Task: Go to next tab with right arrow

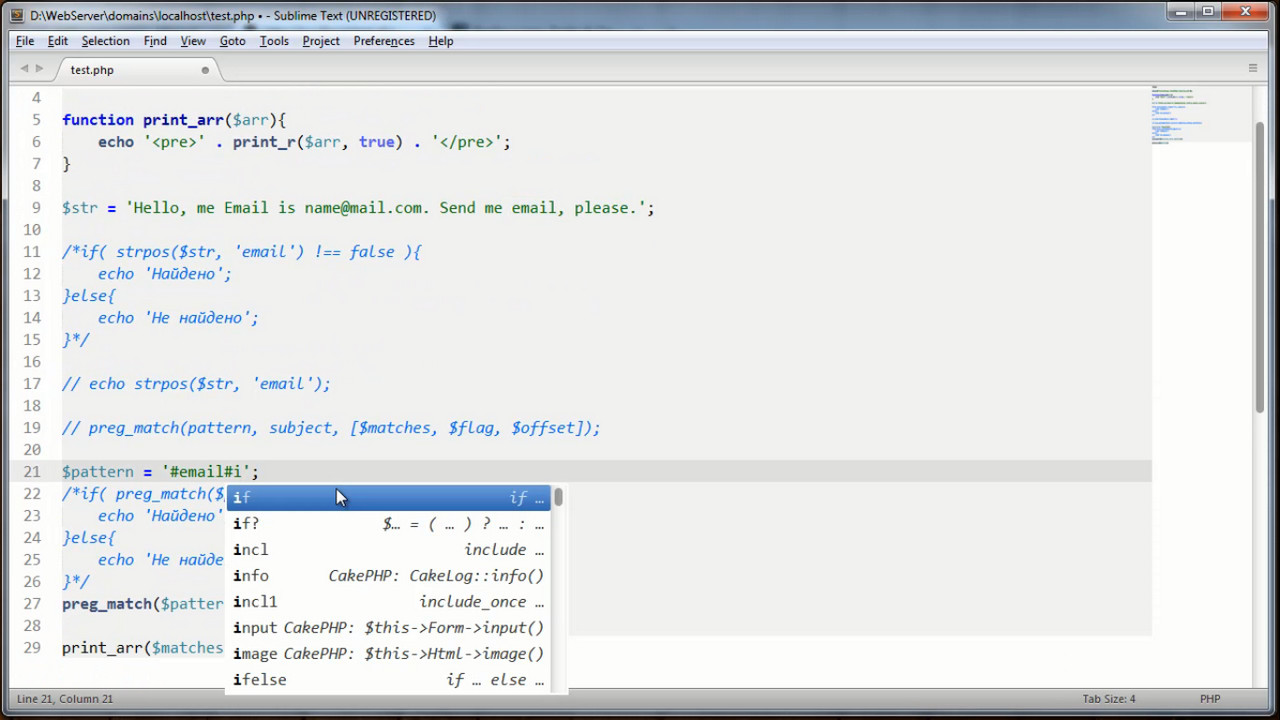Action: tap(40, 69)
